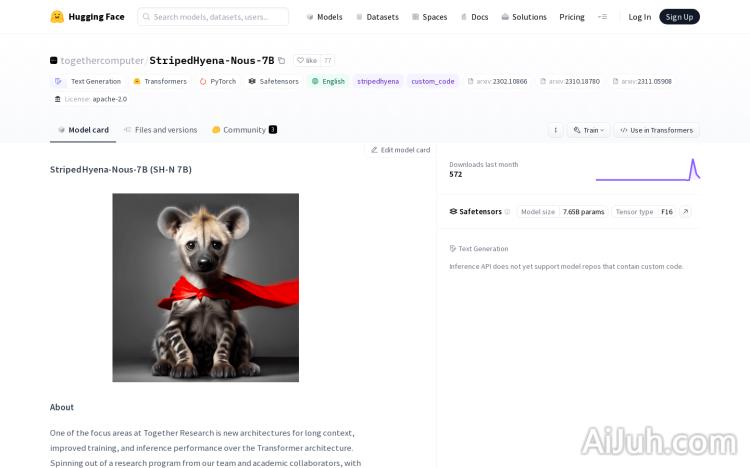Open the Community tab

(244, 130)
